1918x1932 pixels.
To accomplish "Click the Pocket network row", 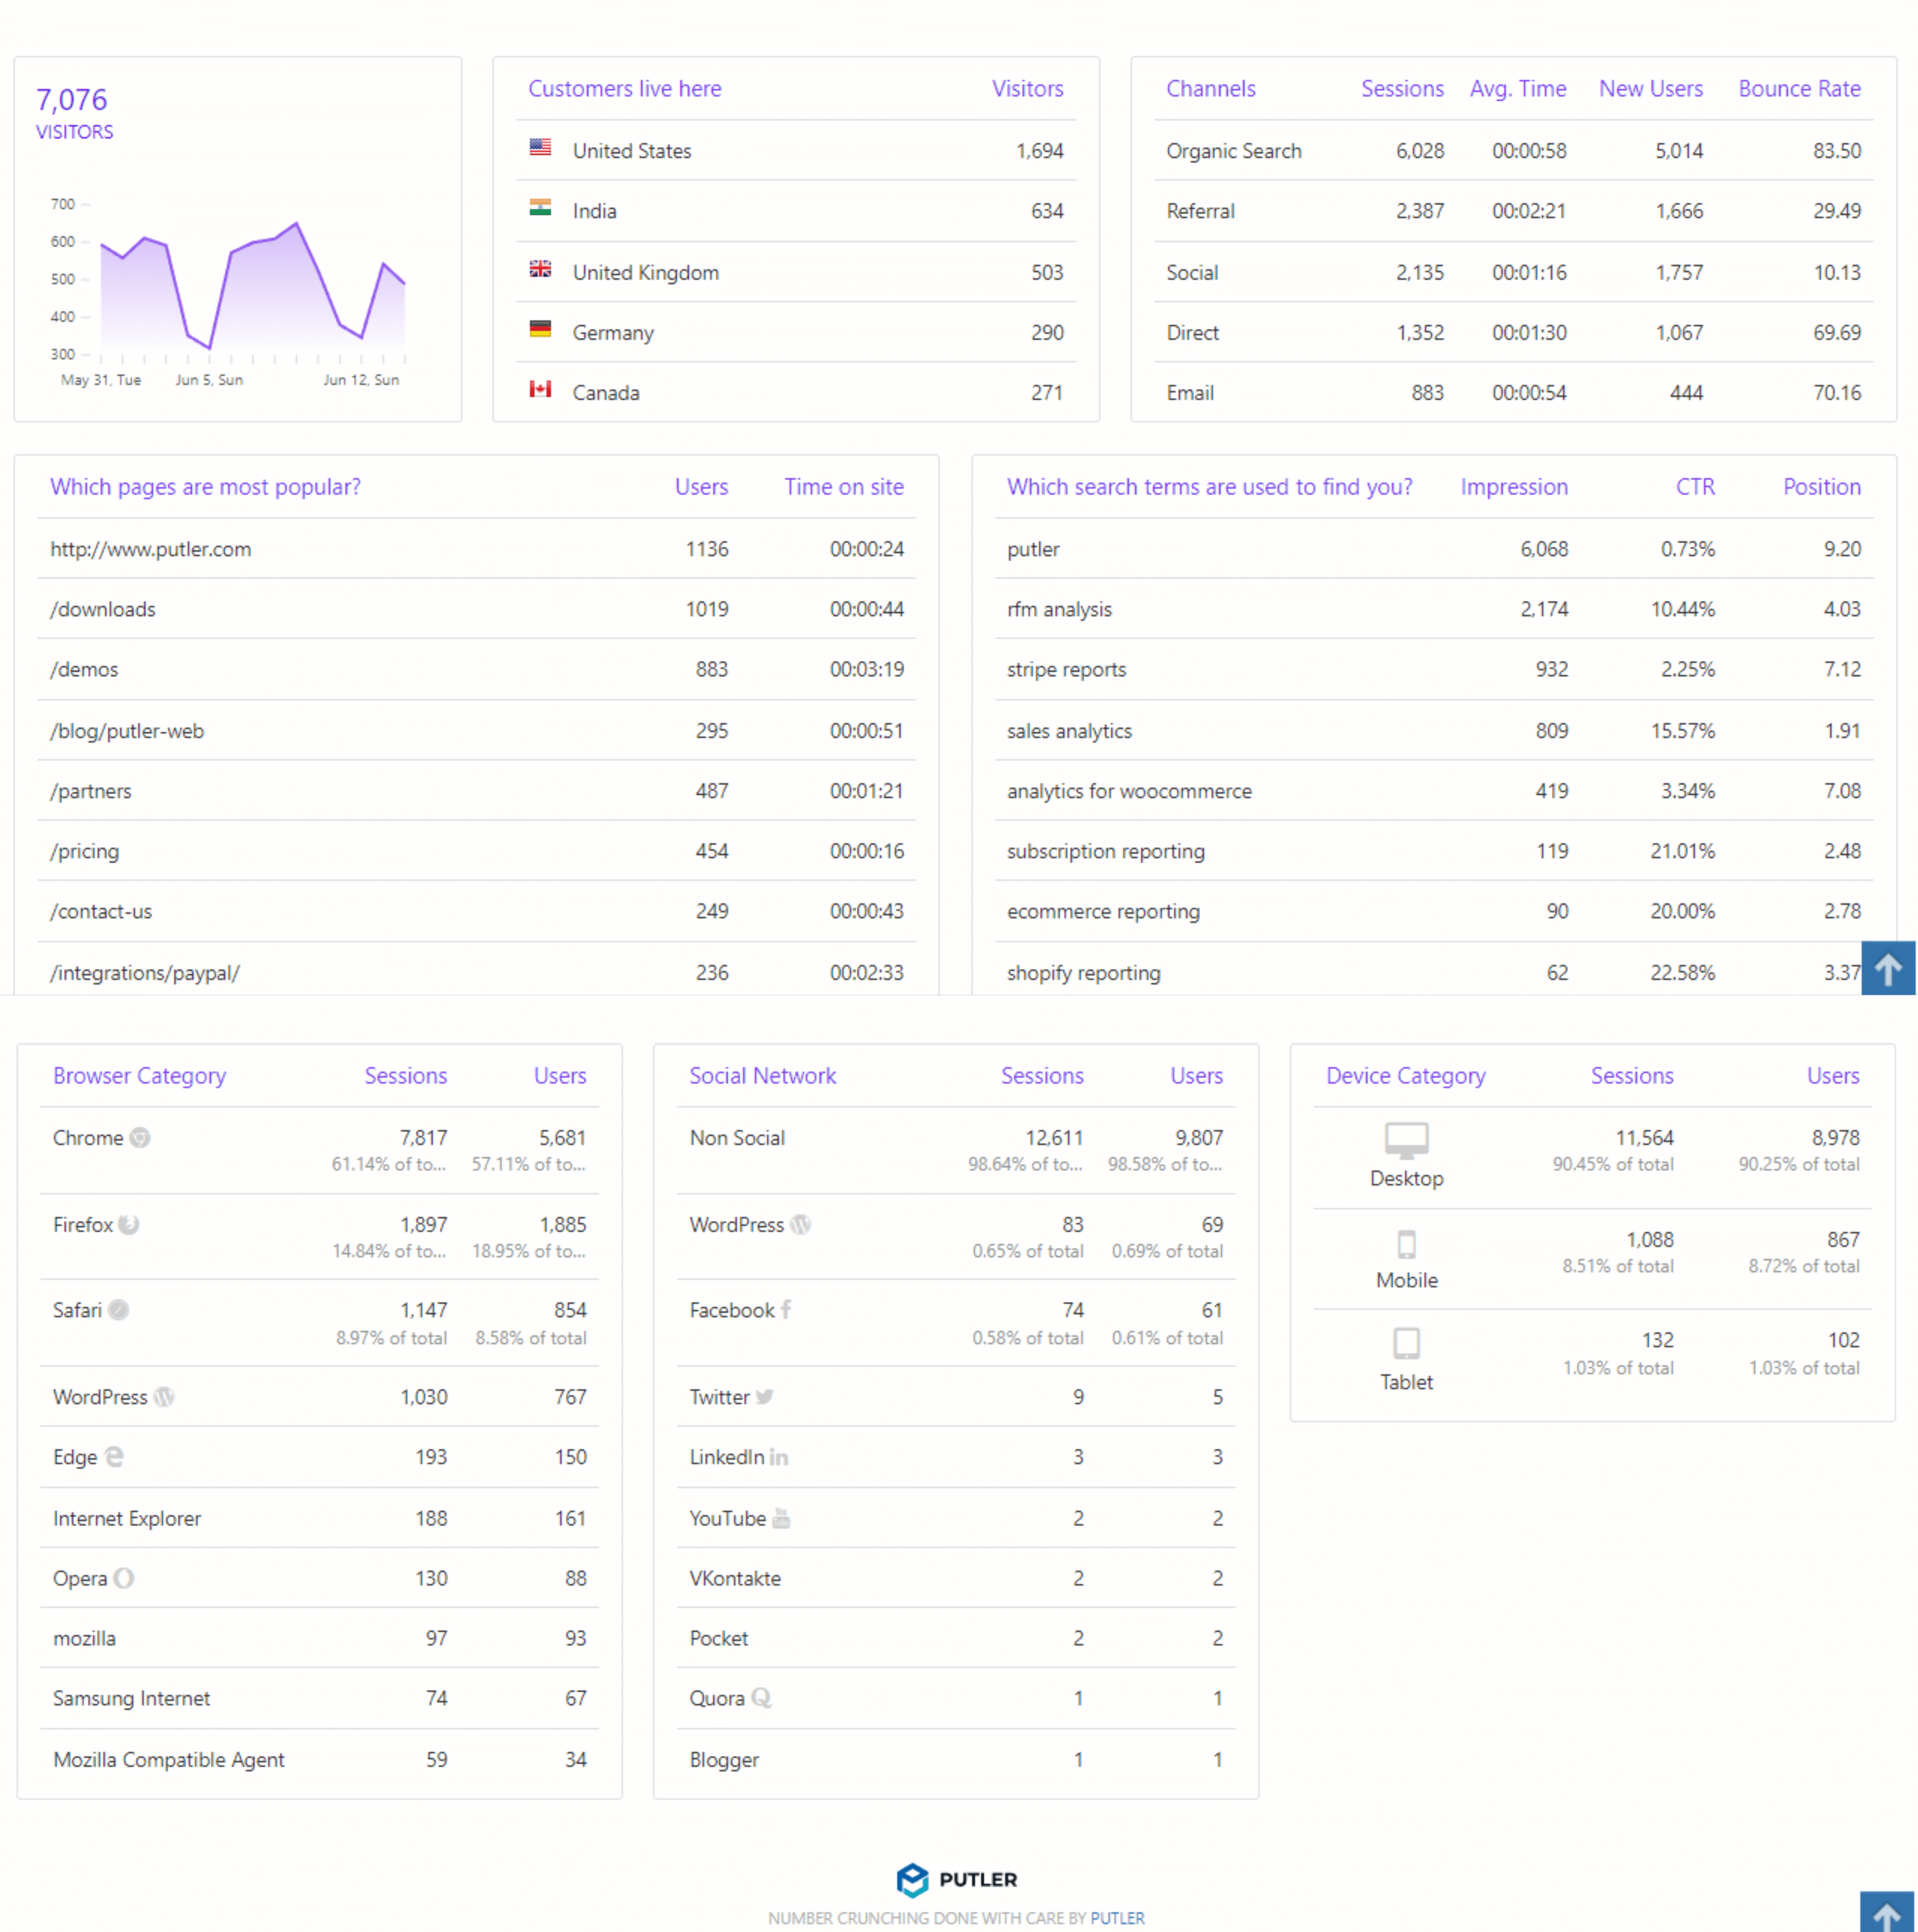I will tap(955, 1637).
